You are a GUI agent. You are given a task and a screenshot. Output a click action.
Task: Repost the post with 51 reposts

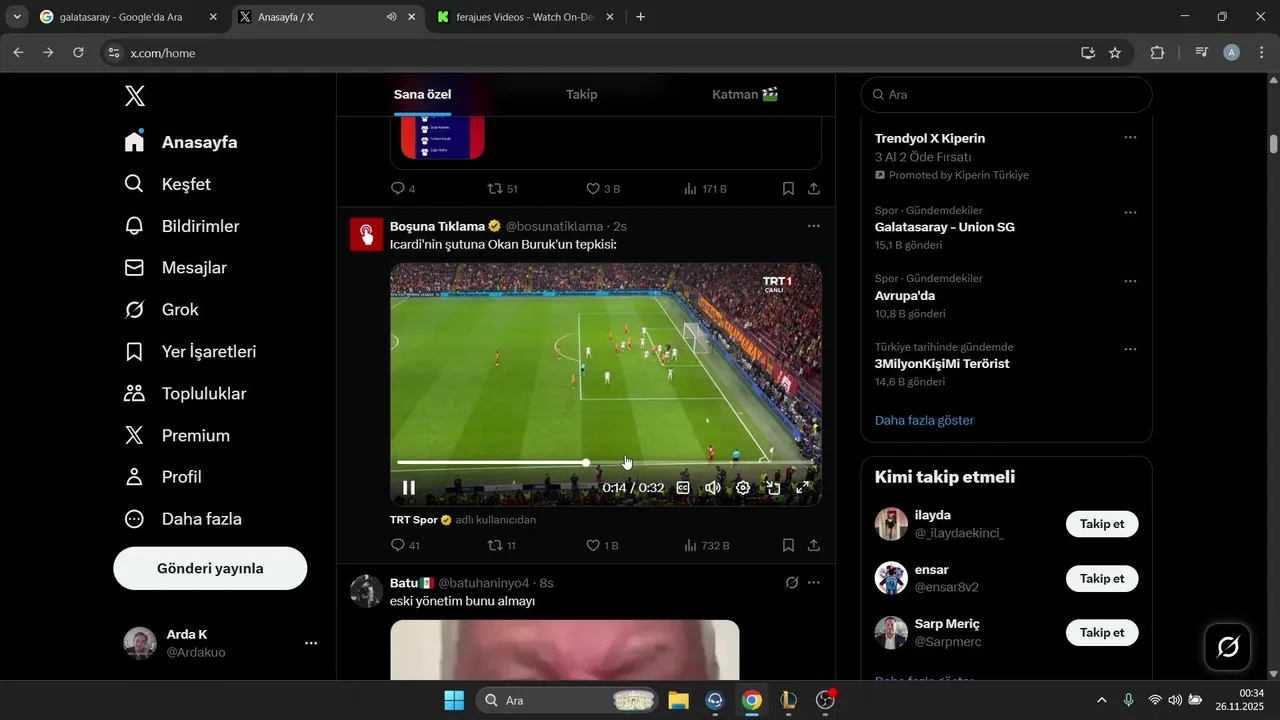pos(502,189)
